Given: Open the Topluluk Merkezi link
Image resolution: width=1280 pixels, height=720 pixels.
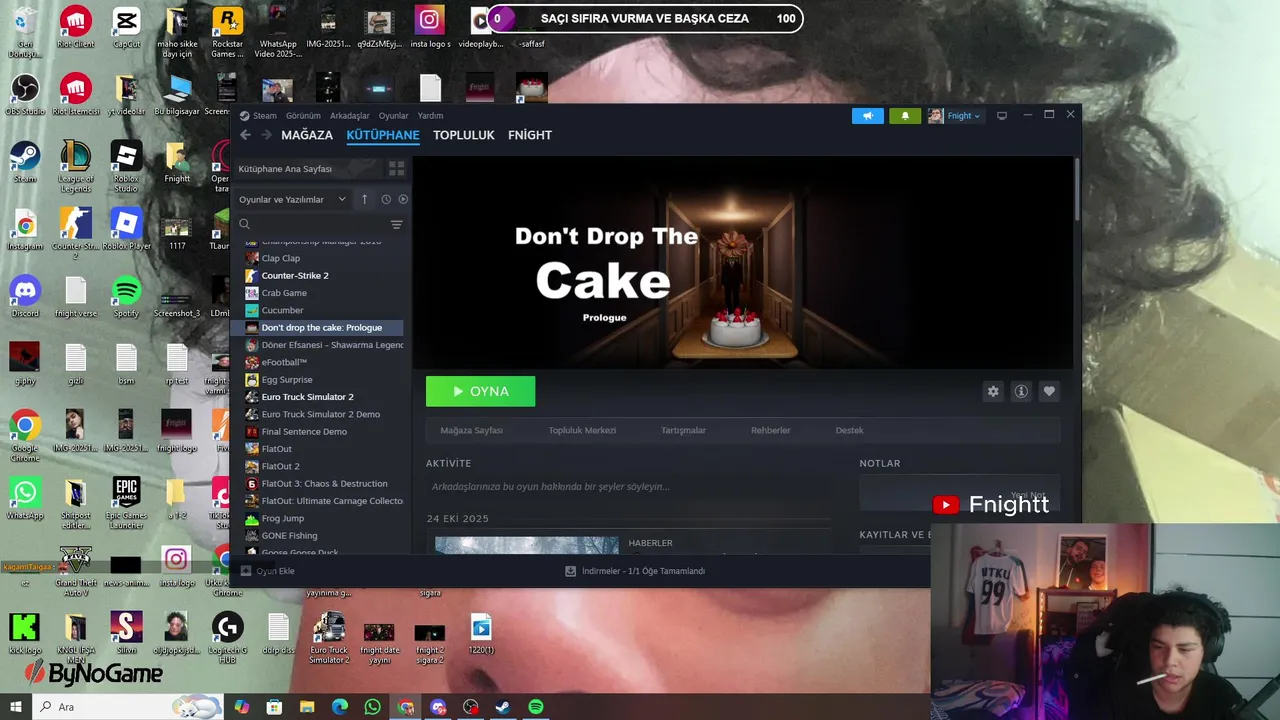Looking at the screenshot, I should point(582,430).
